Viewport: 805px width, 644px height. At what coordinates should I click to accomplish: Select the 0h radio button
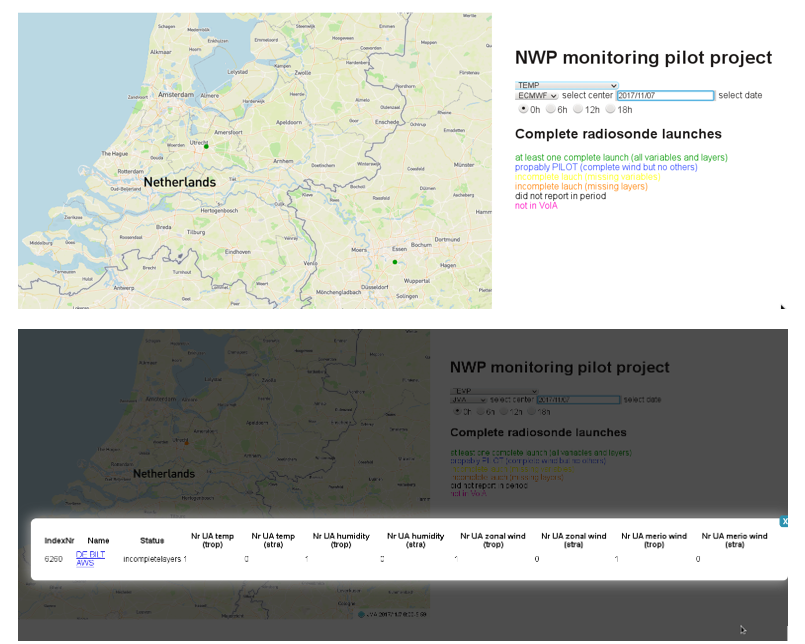pyautogui.click(x=520, y=109)
